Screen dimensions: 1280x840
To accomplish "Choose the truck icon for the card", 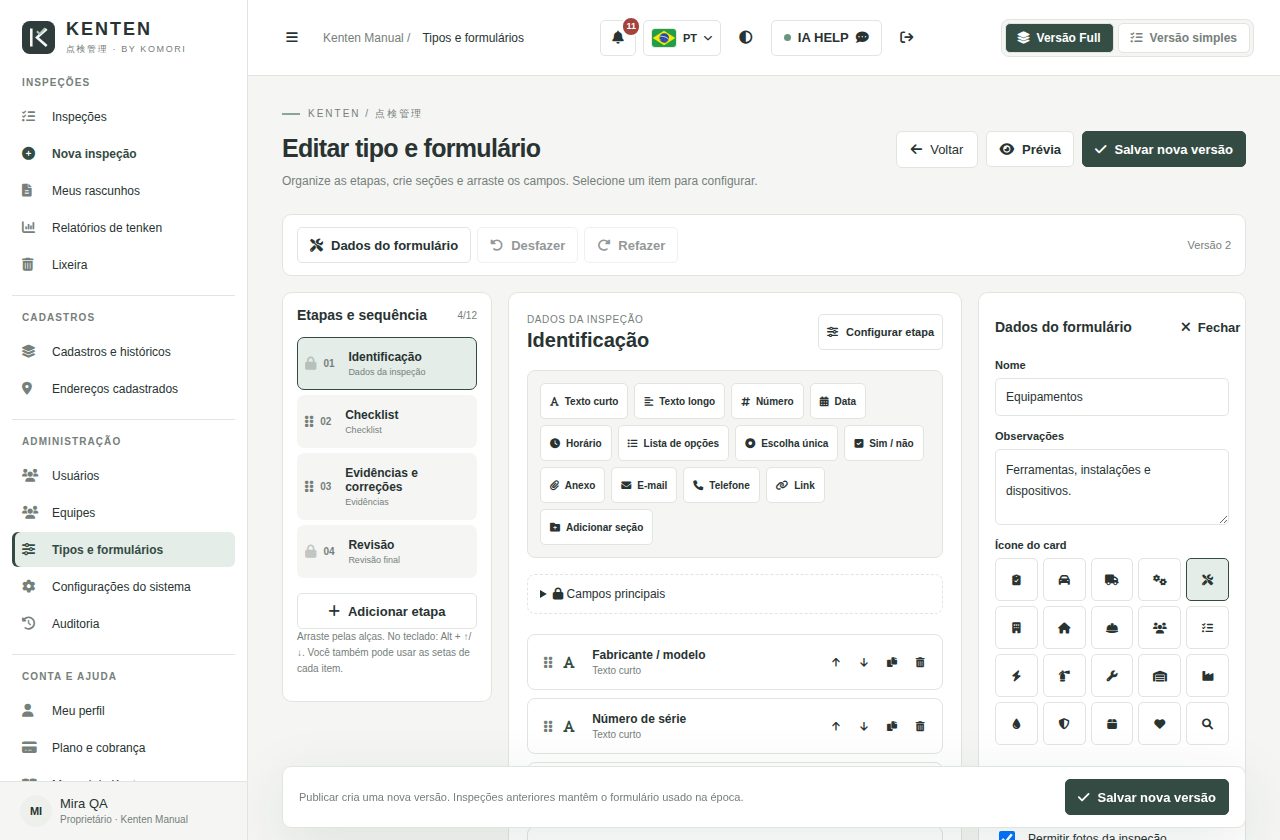I will click(1112, 579).
